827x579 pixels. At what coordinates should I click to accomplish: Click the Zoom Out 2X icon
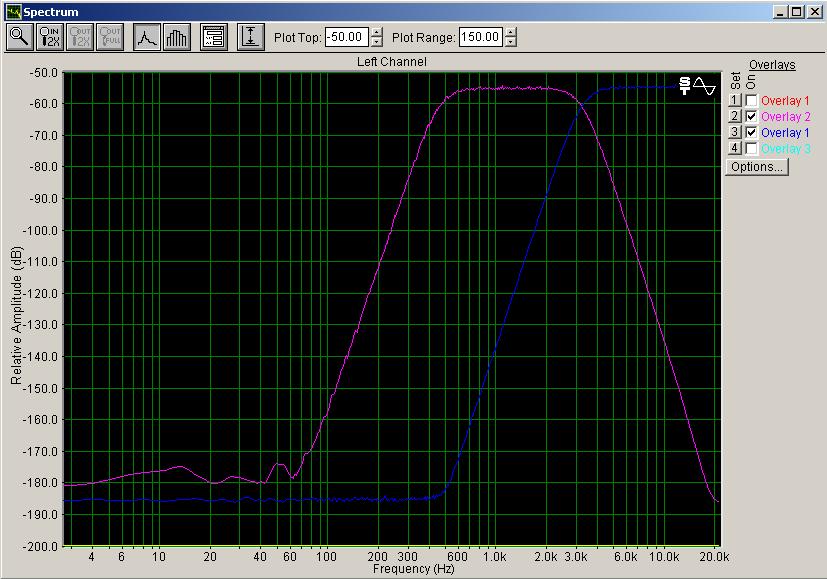(80, 37)
